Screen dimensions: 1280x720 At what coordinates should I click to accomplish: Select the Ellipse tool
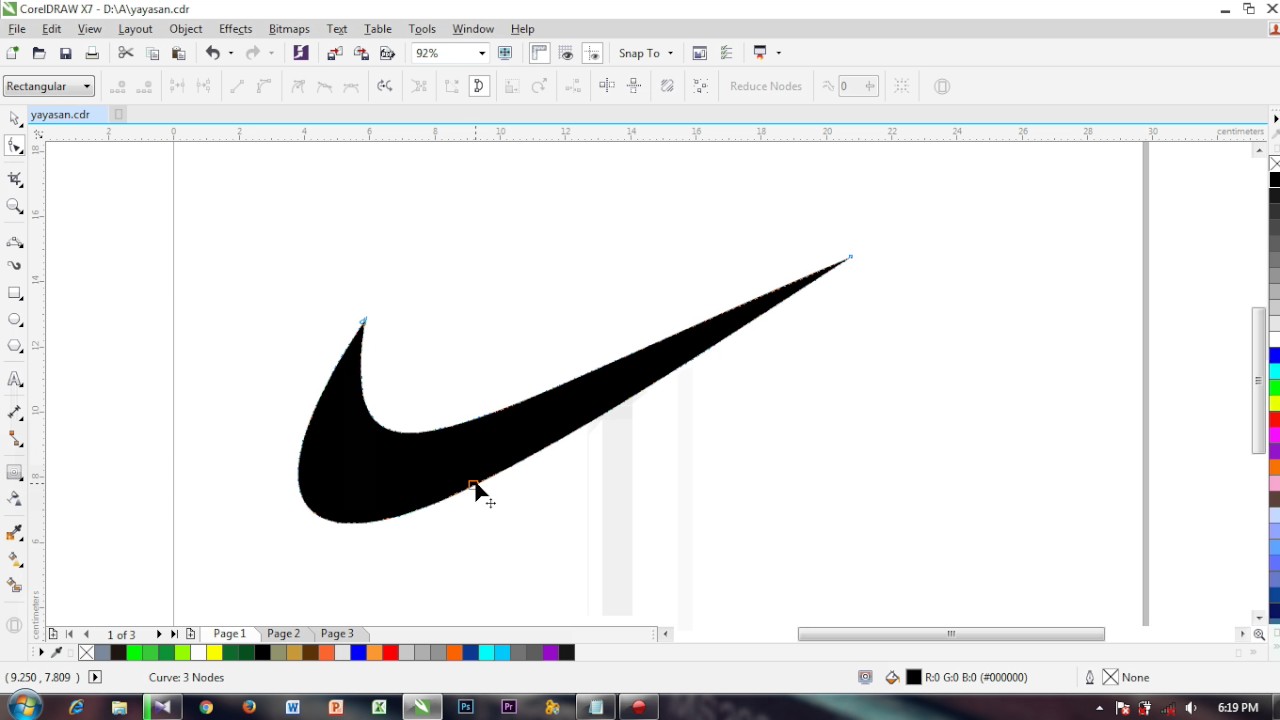coord(15,320)
